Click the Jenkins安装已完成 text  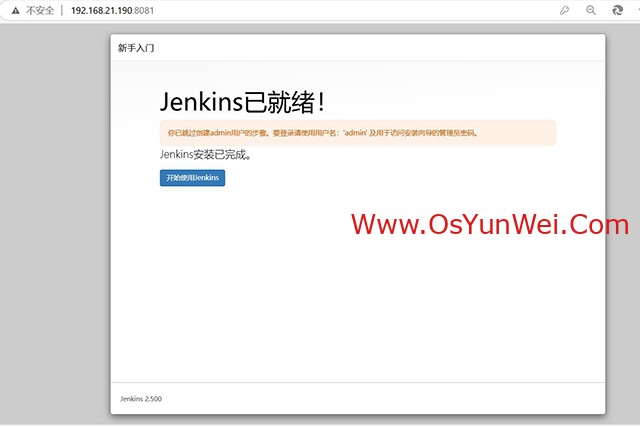point(205,155)
